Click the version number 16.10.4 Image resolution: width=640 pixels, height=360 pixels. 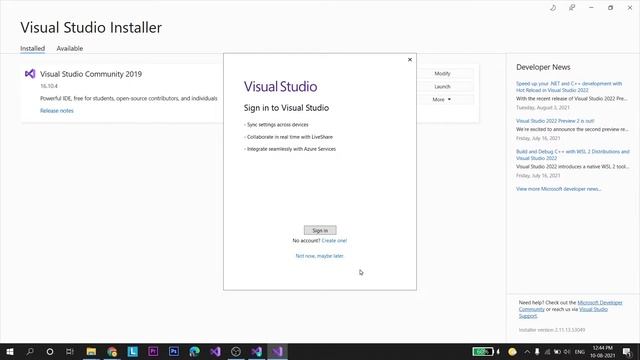pyautogui.click(x=49, y=86)
